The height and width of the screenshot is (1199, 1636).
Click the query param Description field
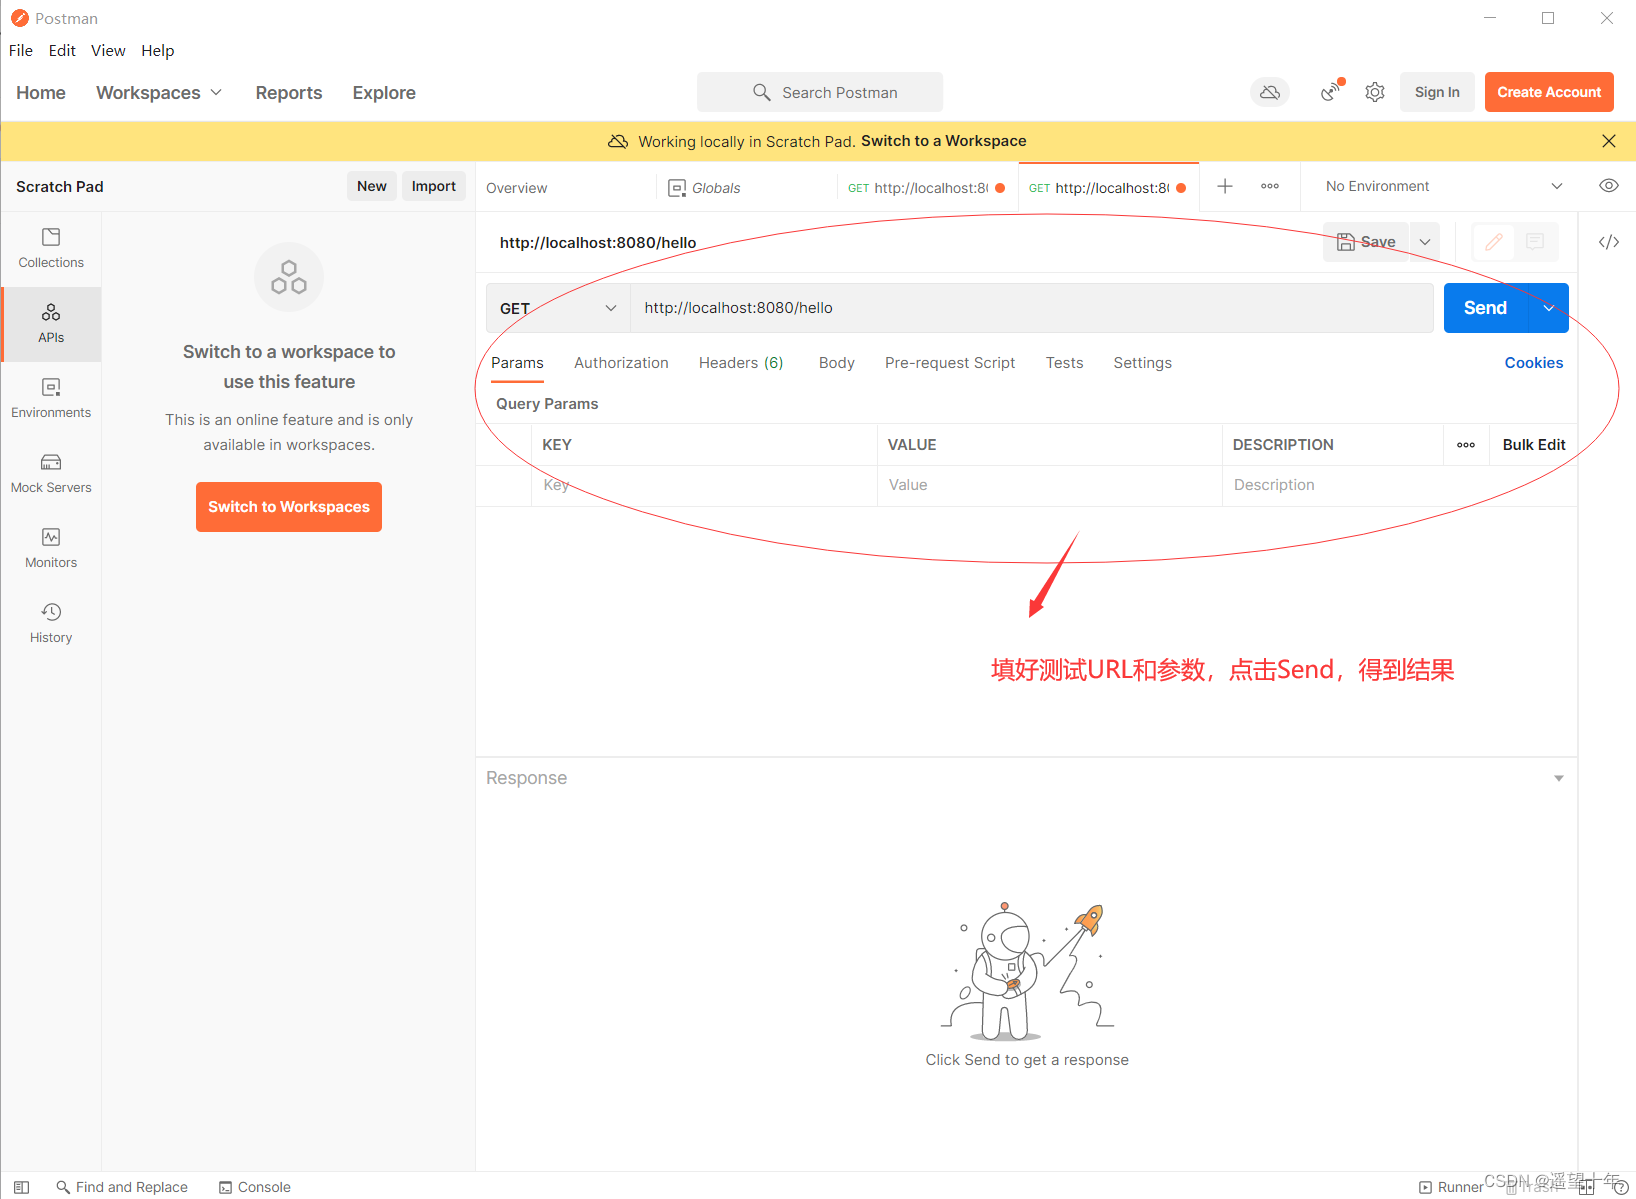tap(1399, 485)
